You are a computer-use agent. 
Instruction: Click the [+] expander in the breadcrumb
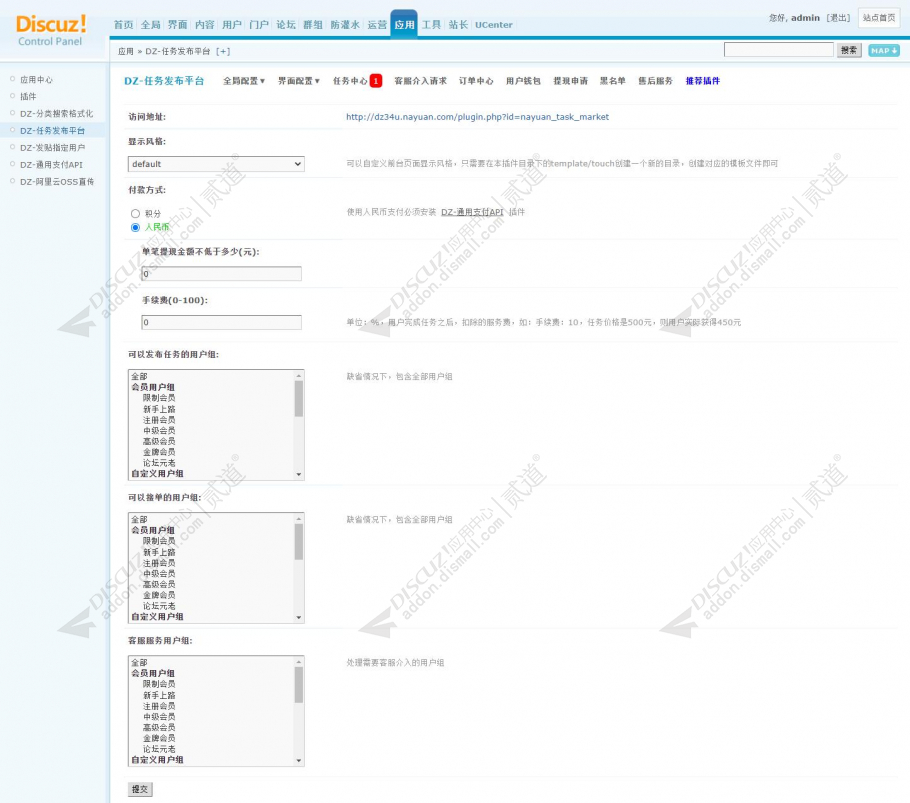coord(223,51)
